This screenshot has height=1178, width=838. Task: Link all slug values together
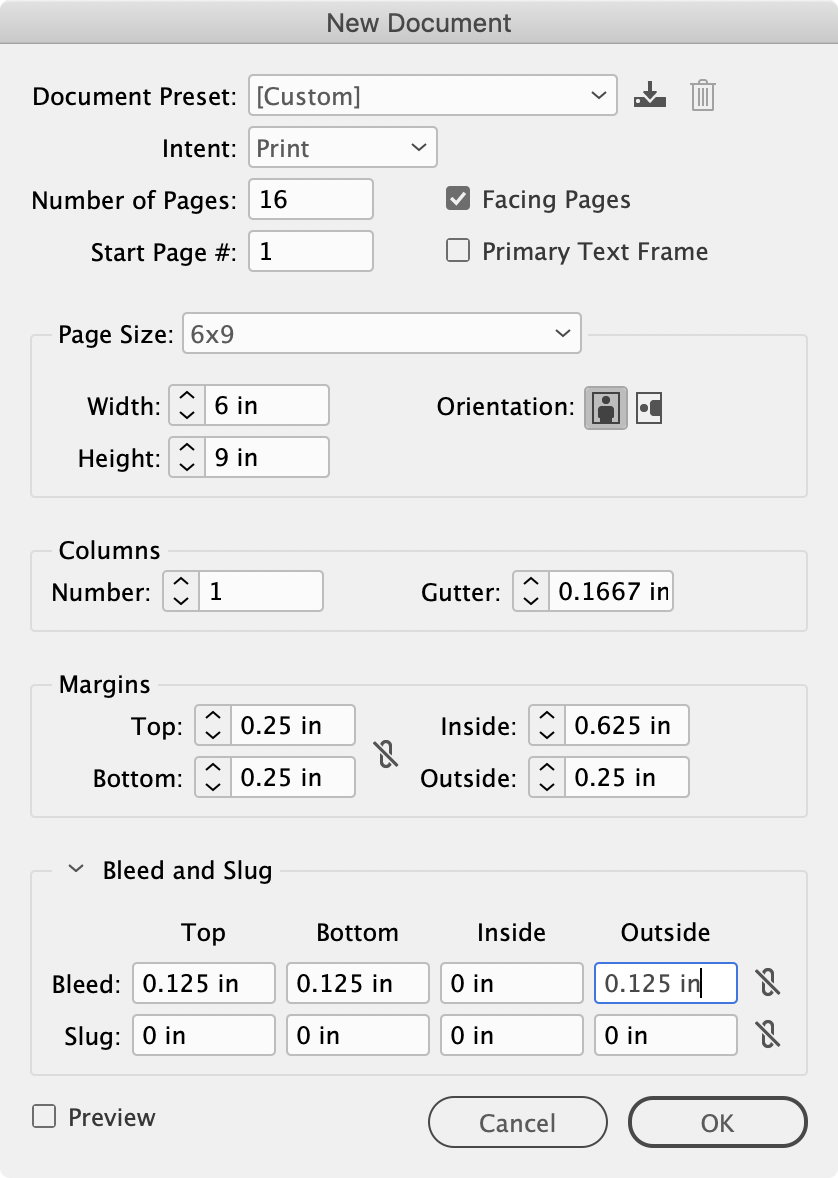point(769,1035)
